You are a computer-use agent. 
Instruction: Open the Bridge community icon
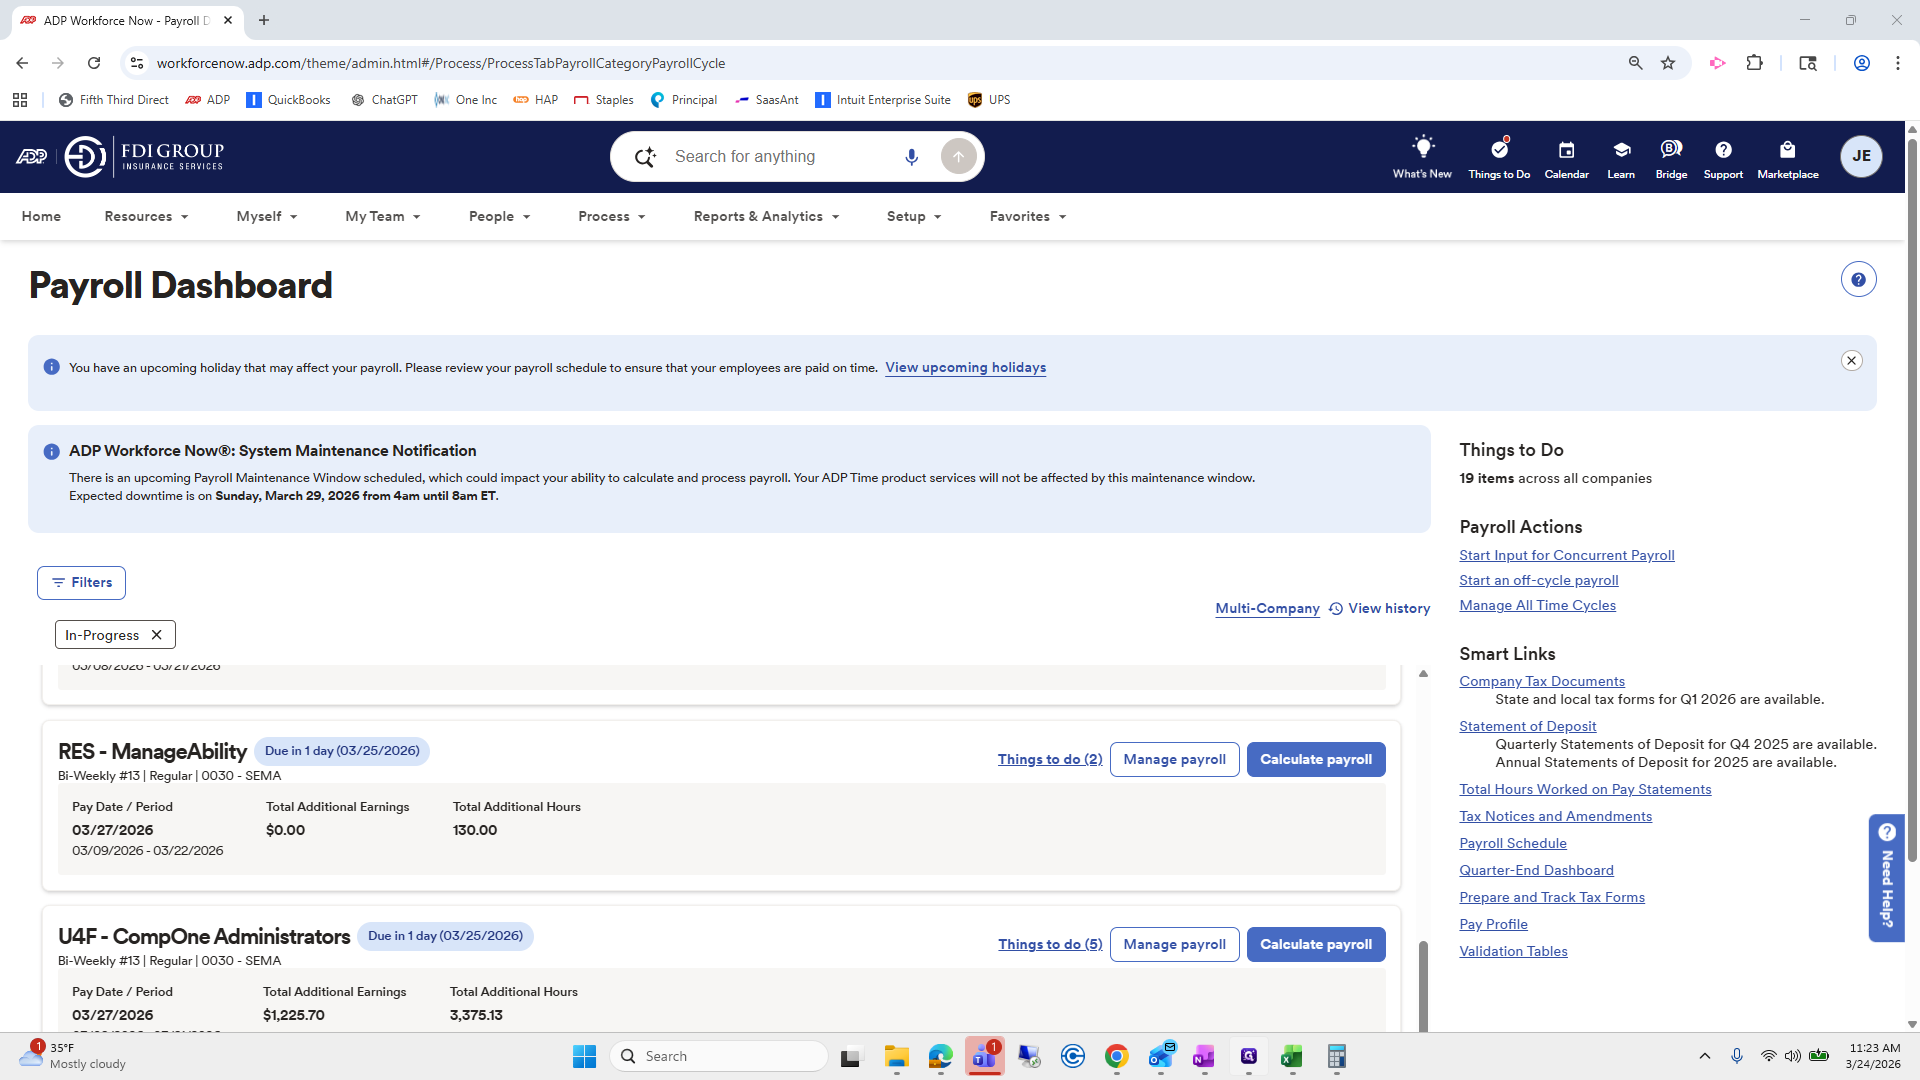point(1670,150)
